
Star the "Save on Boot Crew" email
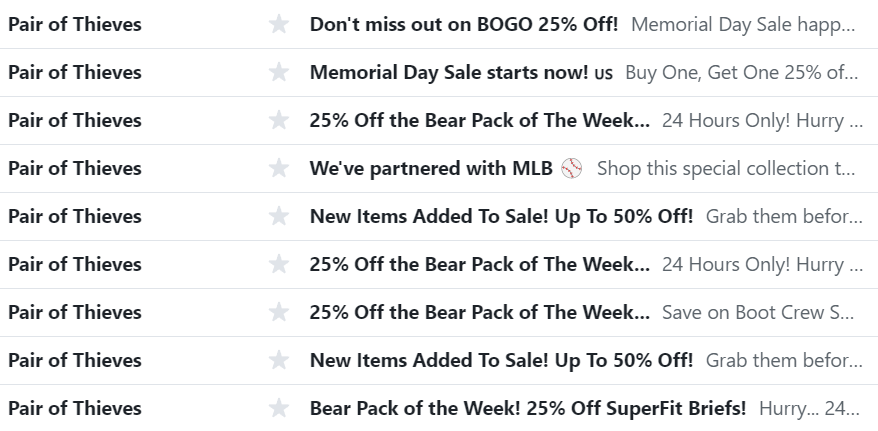pyautogui.click(x=279, y=312)
